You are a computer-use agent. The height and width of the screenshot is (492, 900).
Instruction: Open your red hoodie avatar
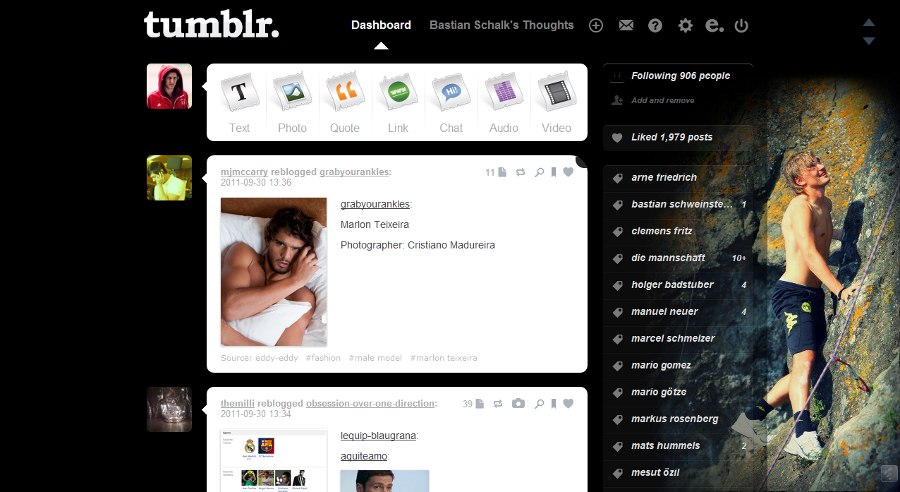[x=169, y=86]
